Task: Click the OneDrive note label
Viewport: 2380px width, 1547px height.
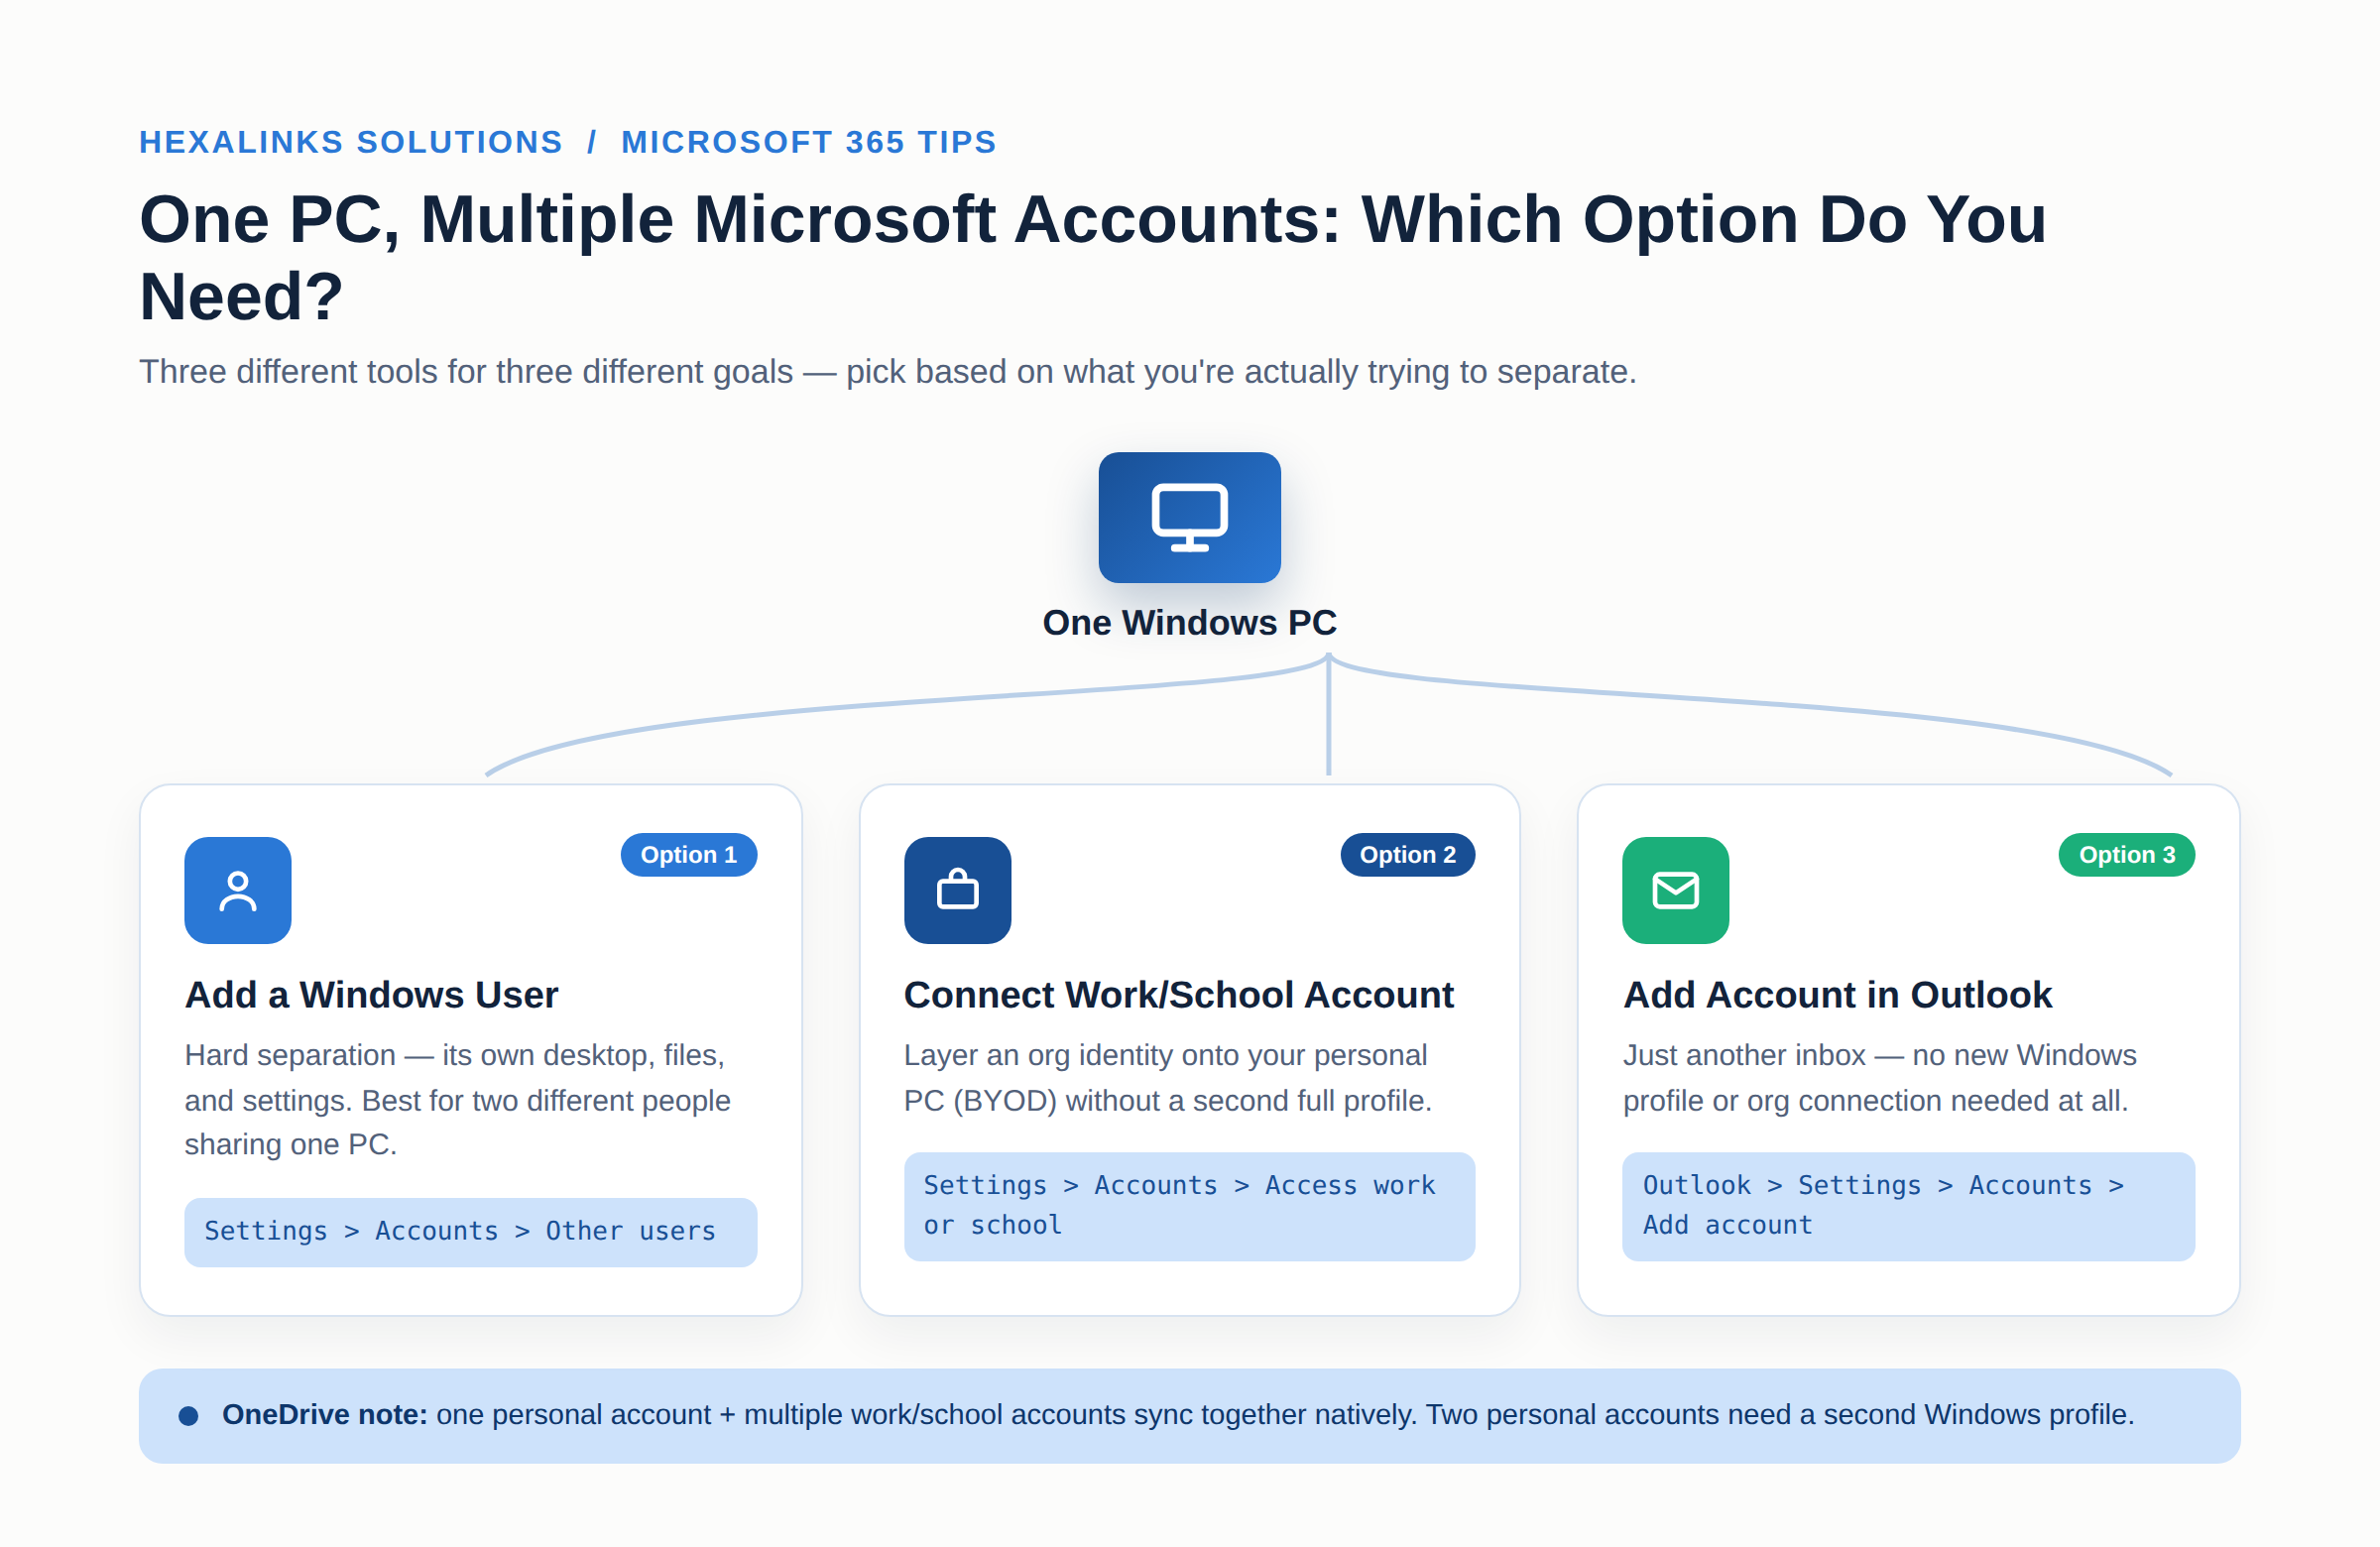Action: (x=324, y=1415)
